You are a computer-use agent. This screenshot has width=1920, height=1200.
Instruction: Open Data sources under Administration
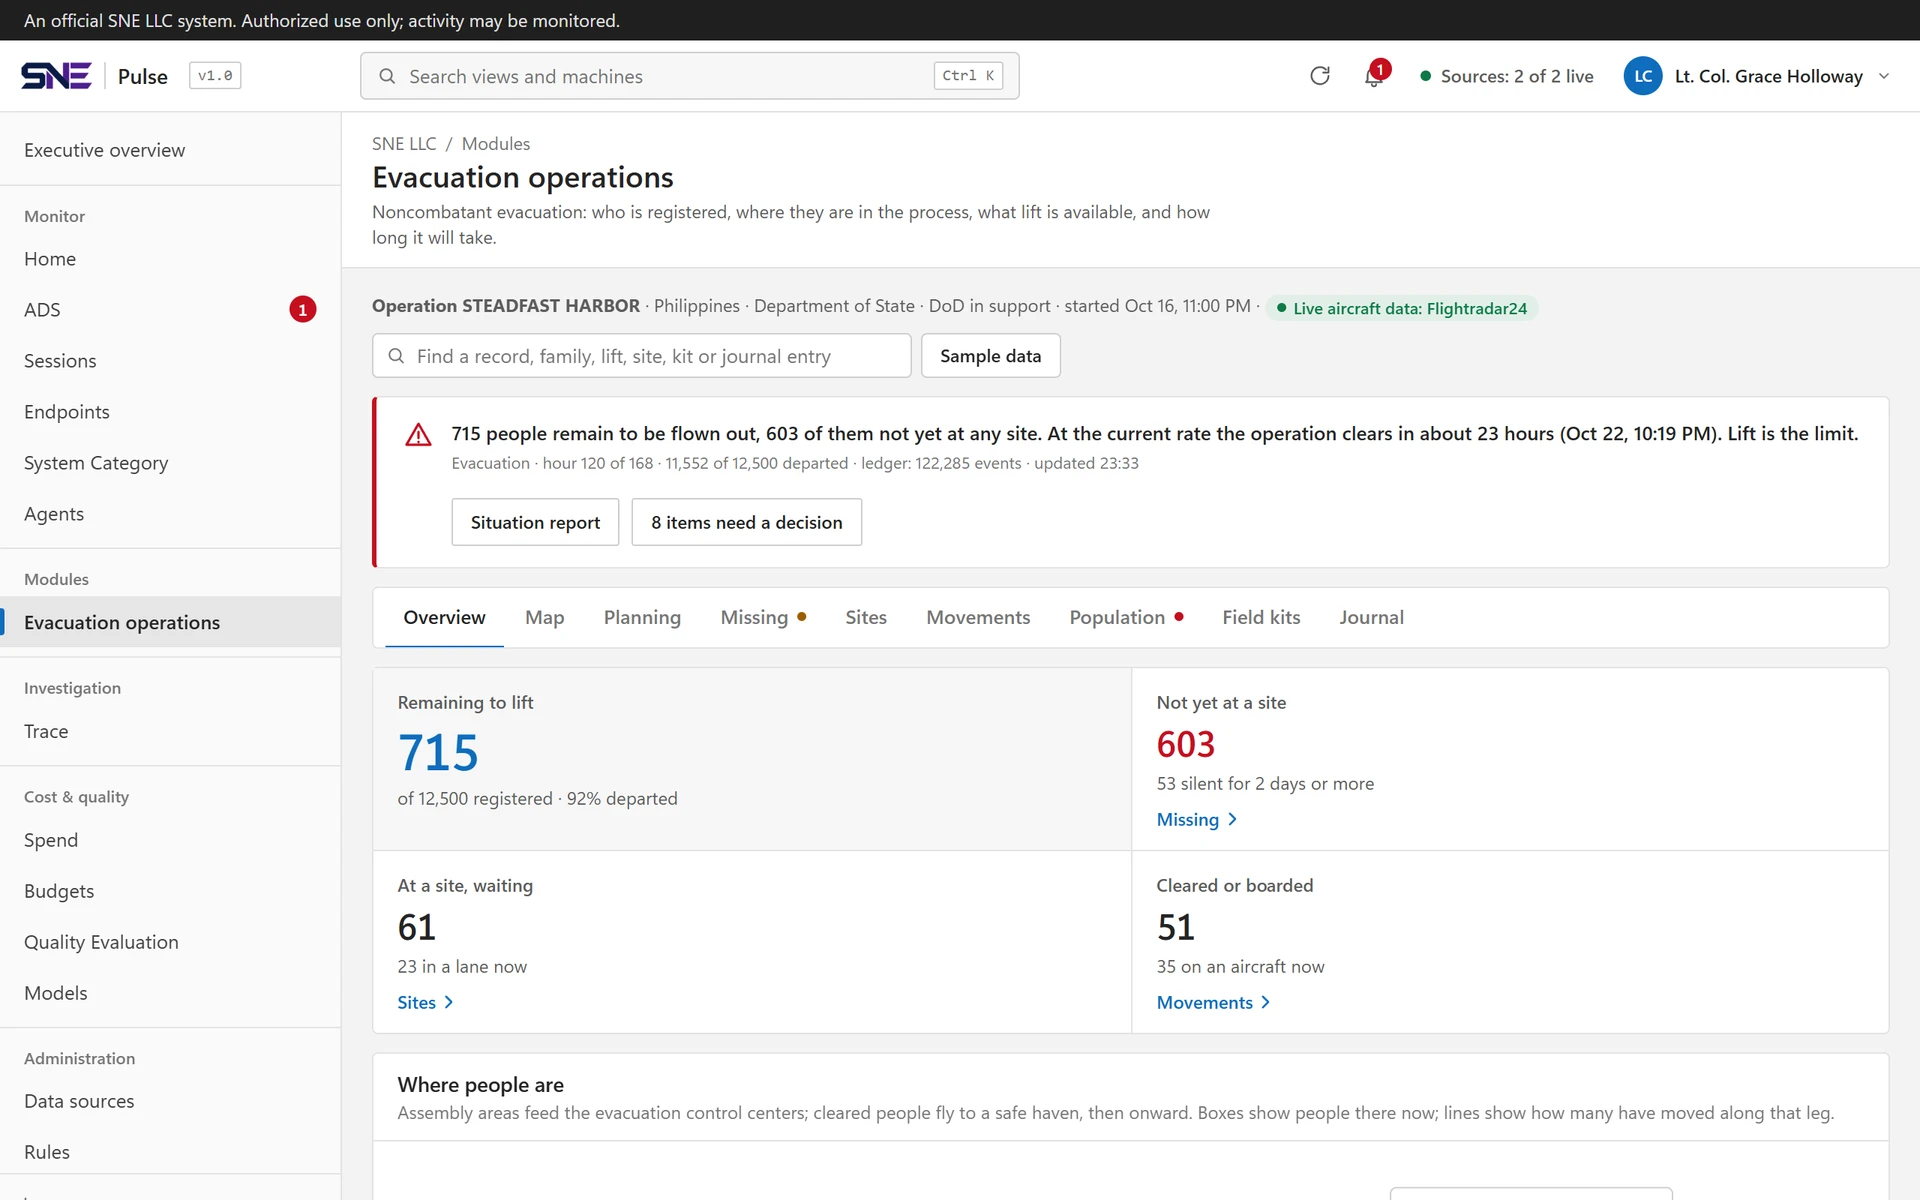170,1101
